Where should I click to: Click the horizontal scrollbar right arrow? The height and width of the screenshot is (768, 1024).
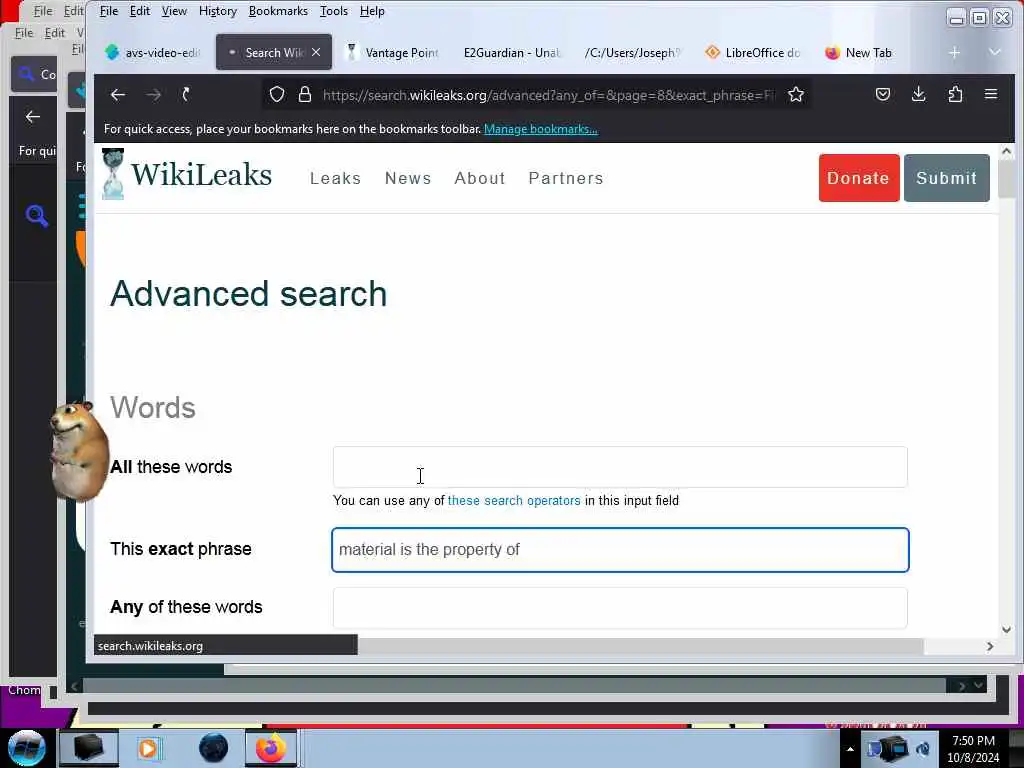(990, 647)
